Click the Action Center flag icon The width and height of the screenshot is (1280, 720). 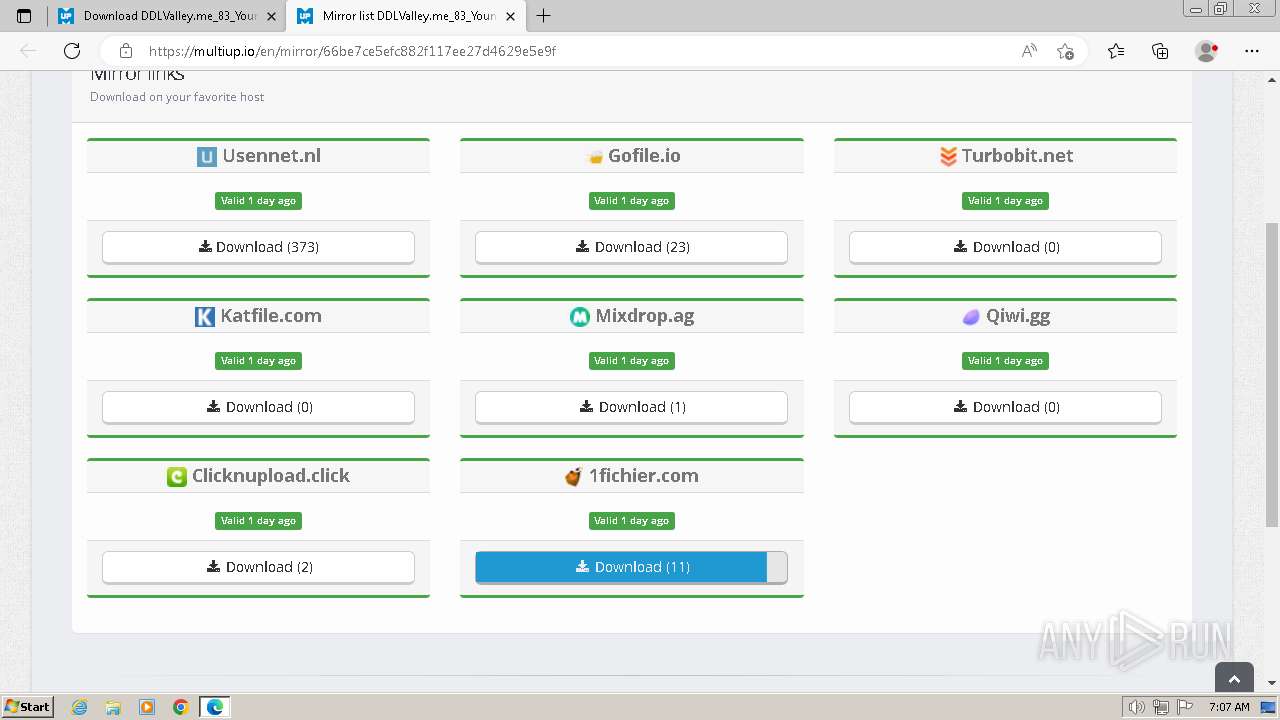1185,707
